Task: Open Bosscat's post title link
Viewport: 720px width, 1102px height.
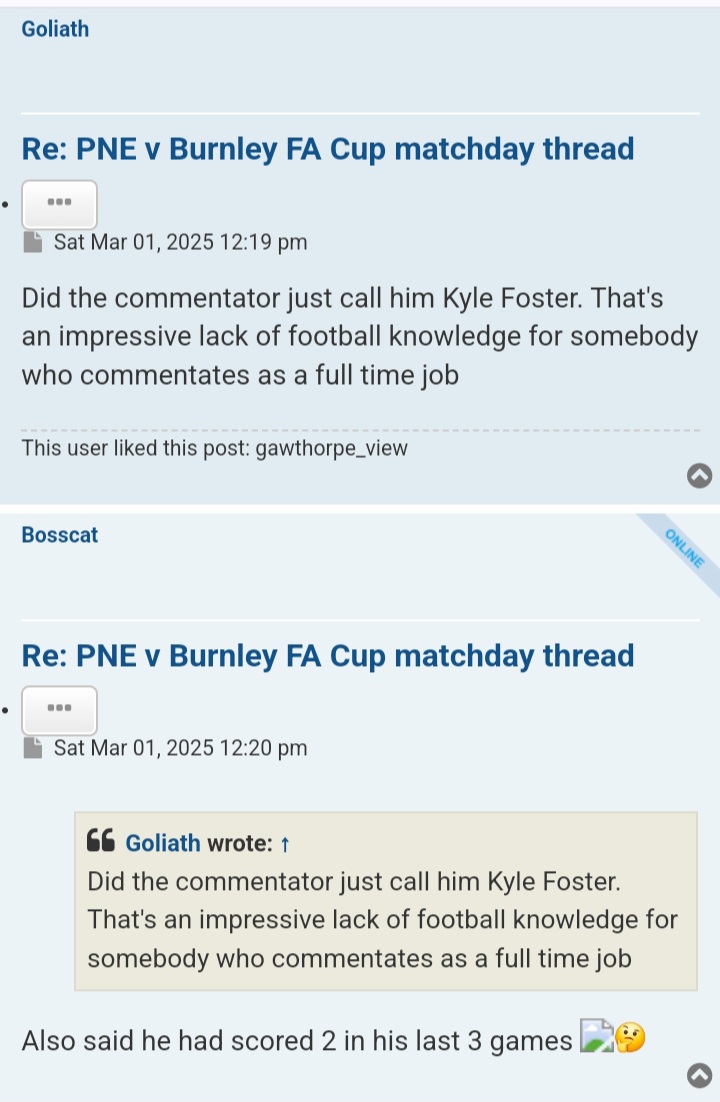Action: pos(328,656)
